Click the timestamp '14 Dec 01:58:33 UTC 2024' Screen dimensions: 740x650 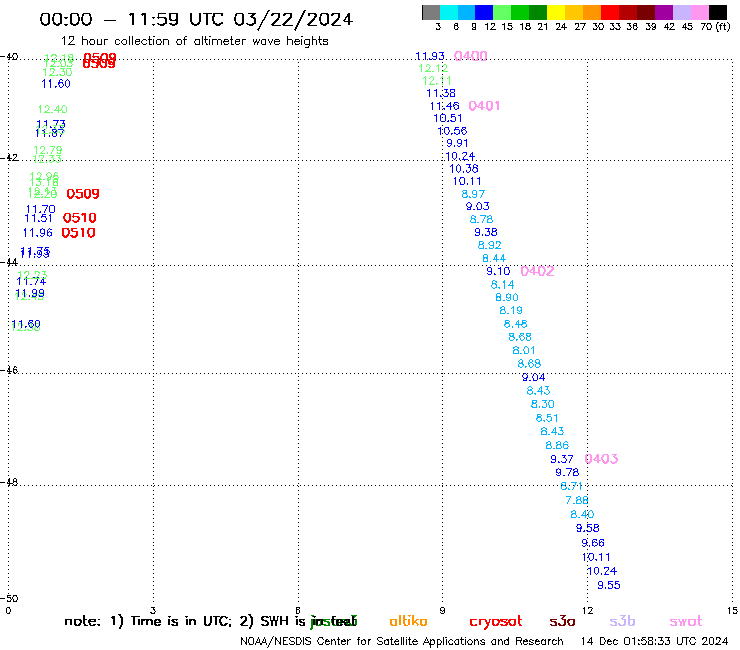[654, 642]
